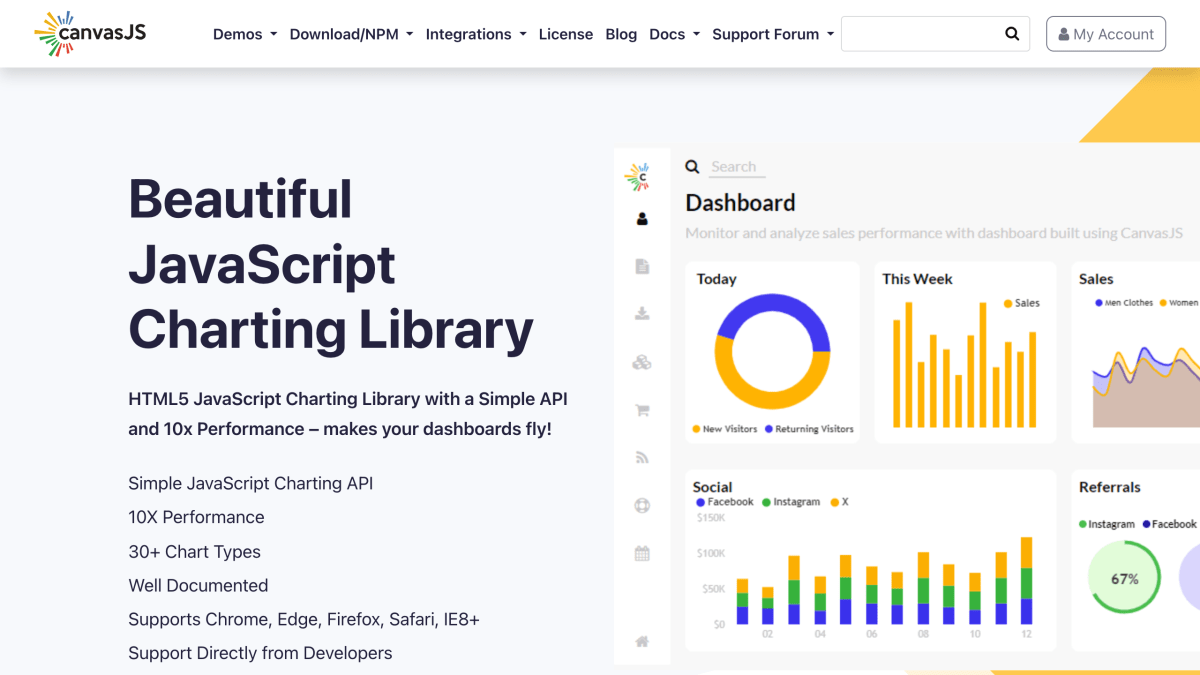Image resolution: width=1200 pixels, height=675 pixels.
Task: Open the Integrations dropdown menu
Action: [x=476, y=34]
